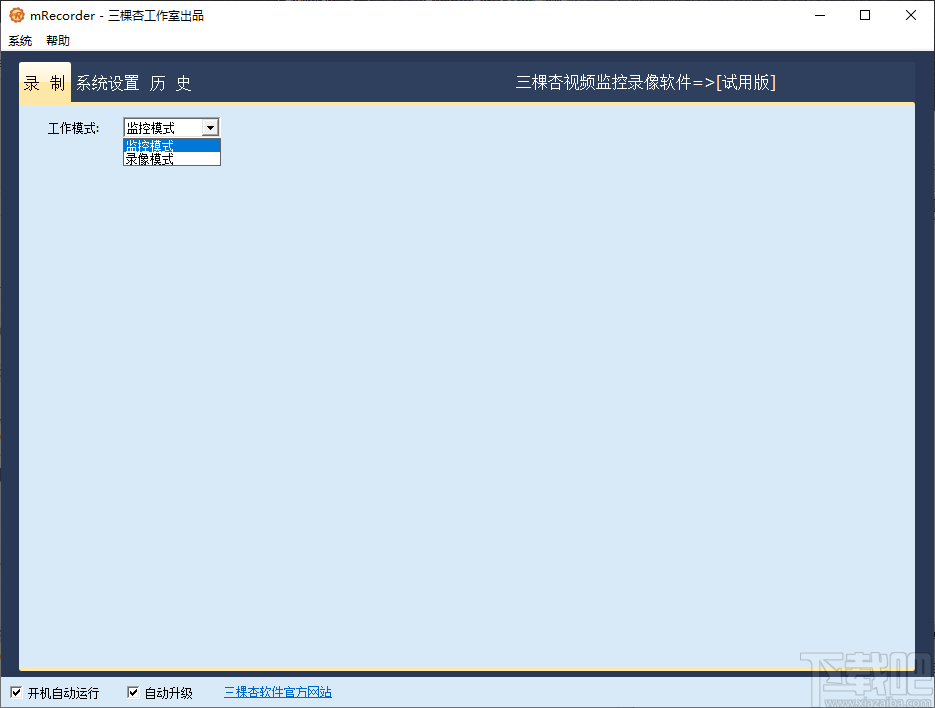This screenshot has width=935, height=708.
Task: Open the 系统 menu
Action: 20,40
